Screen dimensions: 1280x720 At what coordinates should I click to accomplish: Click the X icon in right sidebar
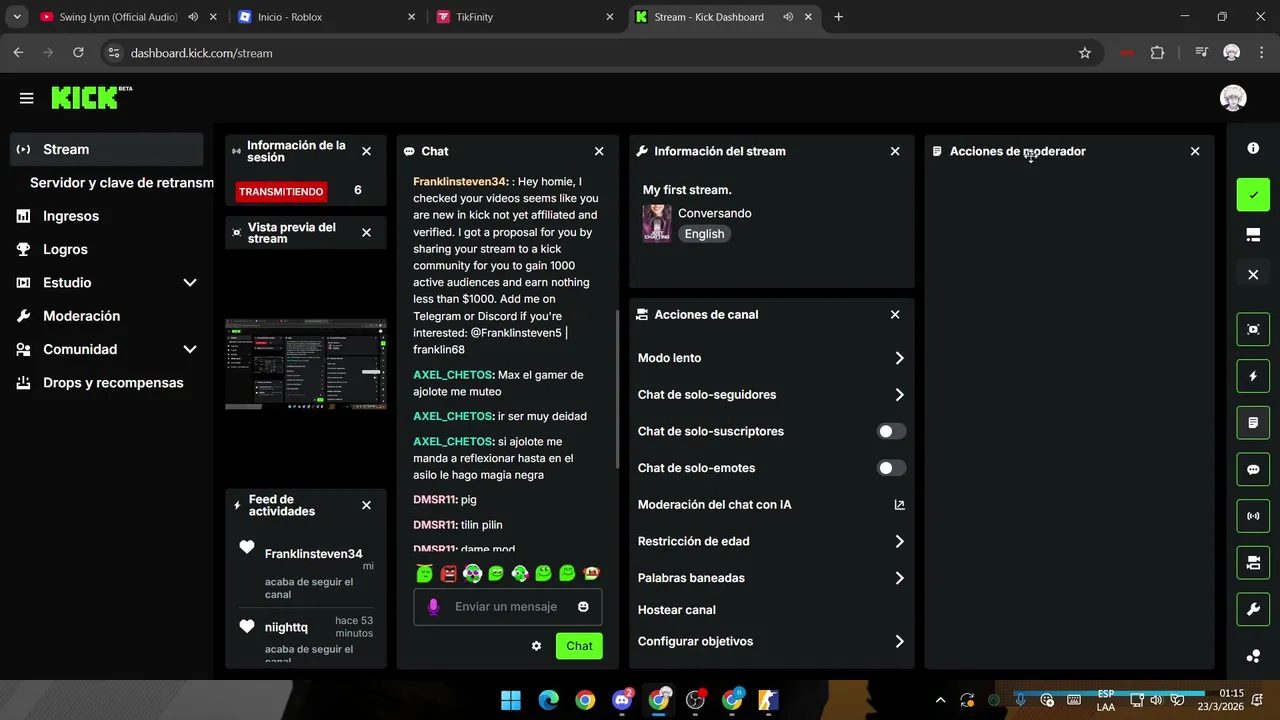[1253, 275]
